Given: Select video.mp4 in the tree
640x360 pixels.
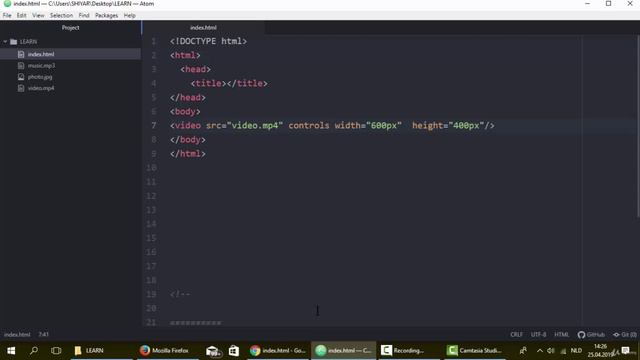Looking at the screenshot, I should [x=70, y=88].
